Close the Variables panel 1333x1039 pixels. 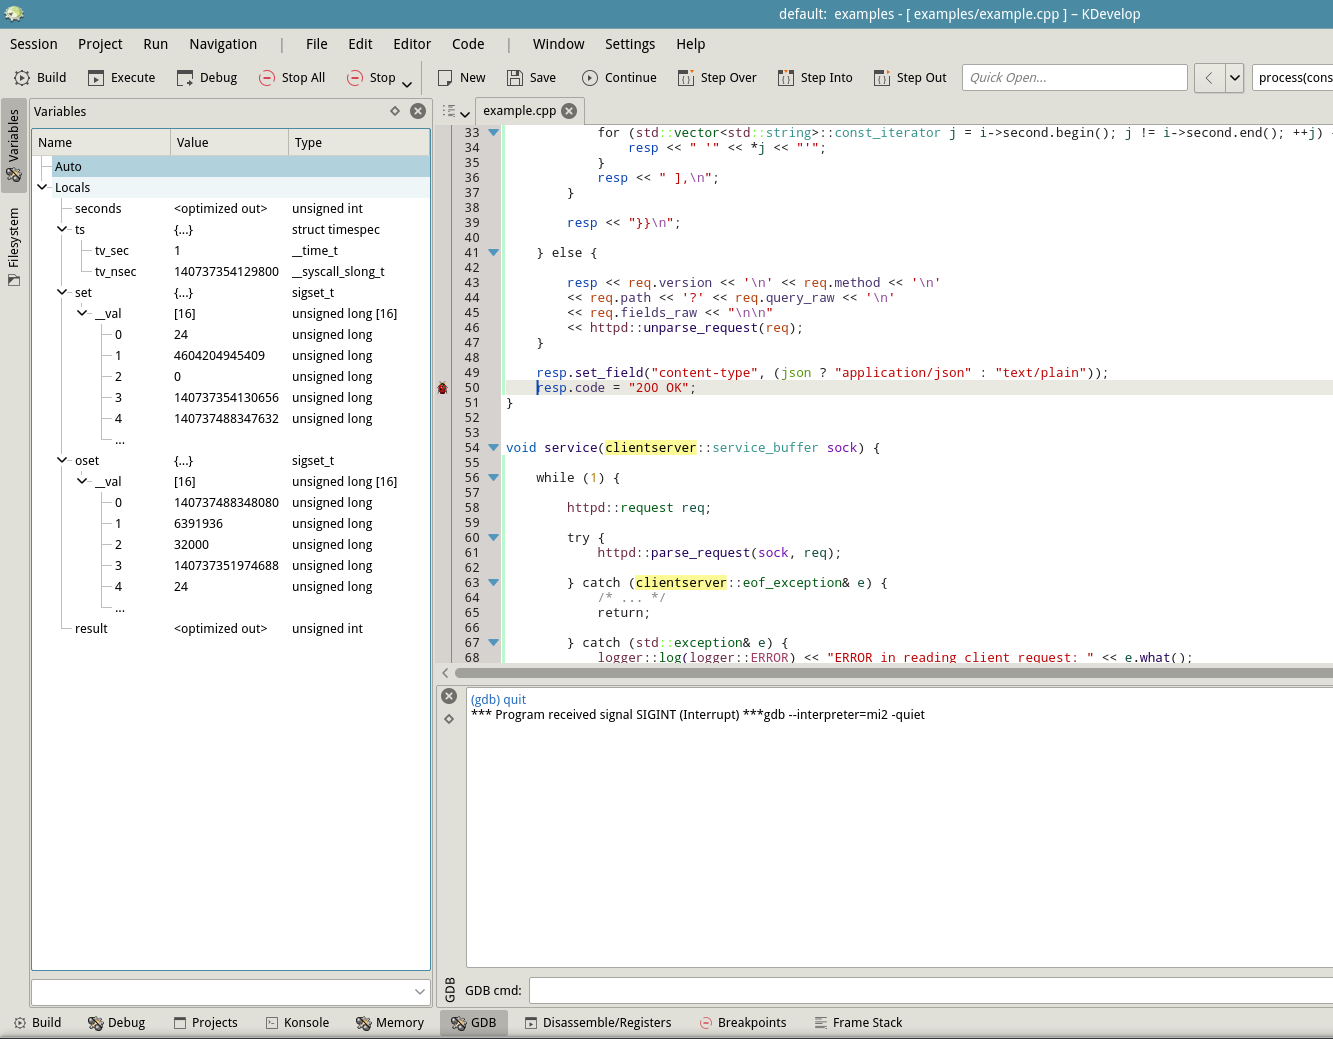tap(418, 111)
